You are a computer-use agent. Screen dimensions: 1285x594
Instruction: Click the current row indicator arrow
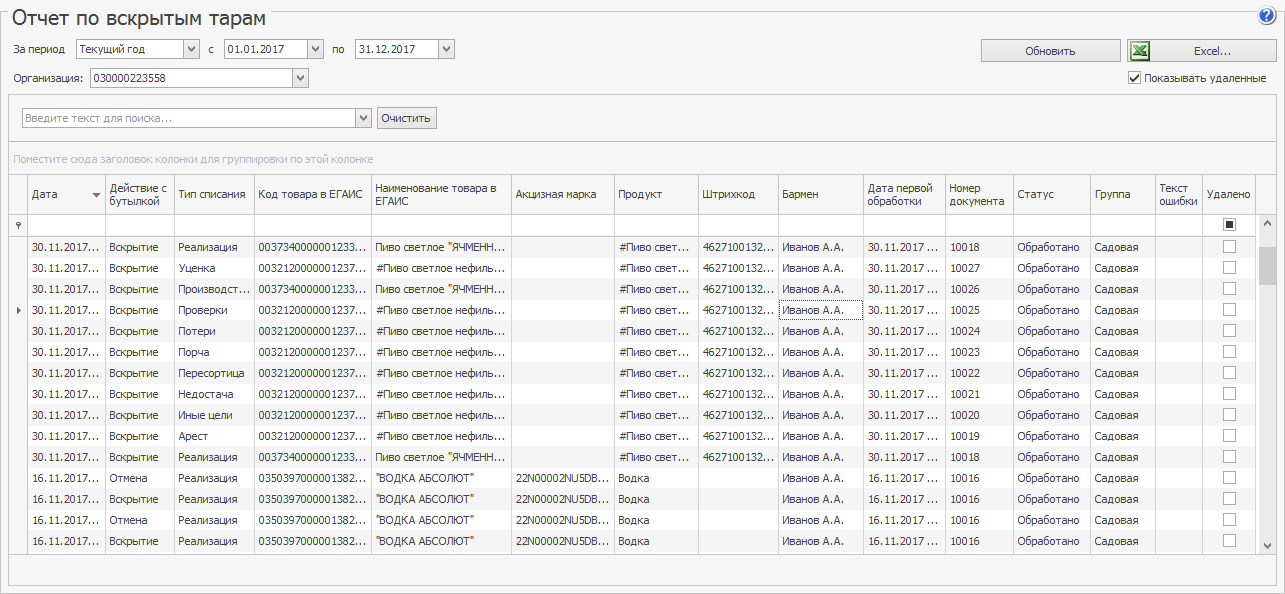tap(17, 311)
